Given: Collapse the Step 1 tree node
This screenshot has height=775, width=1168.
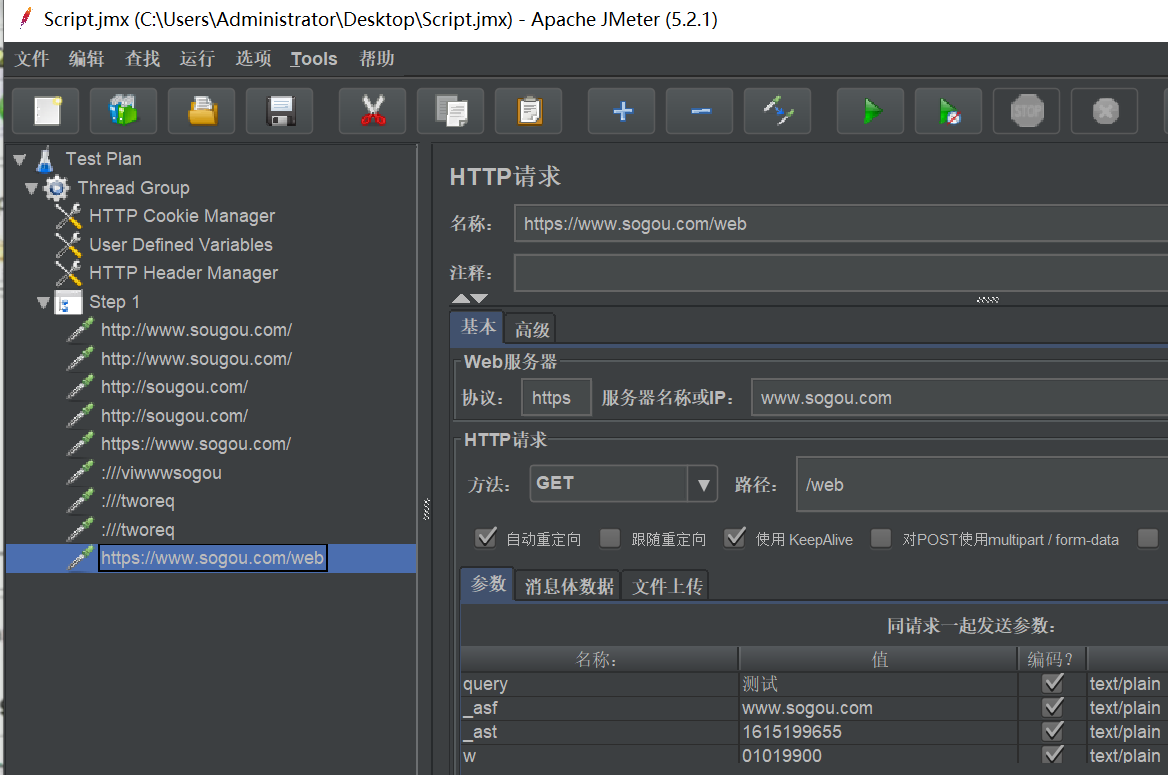Looking at the screenshot, I should tap(43, 303).
